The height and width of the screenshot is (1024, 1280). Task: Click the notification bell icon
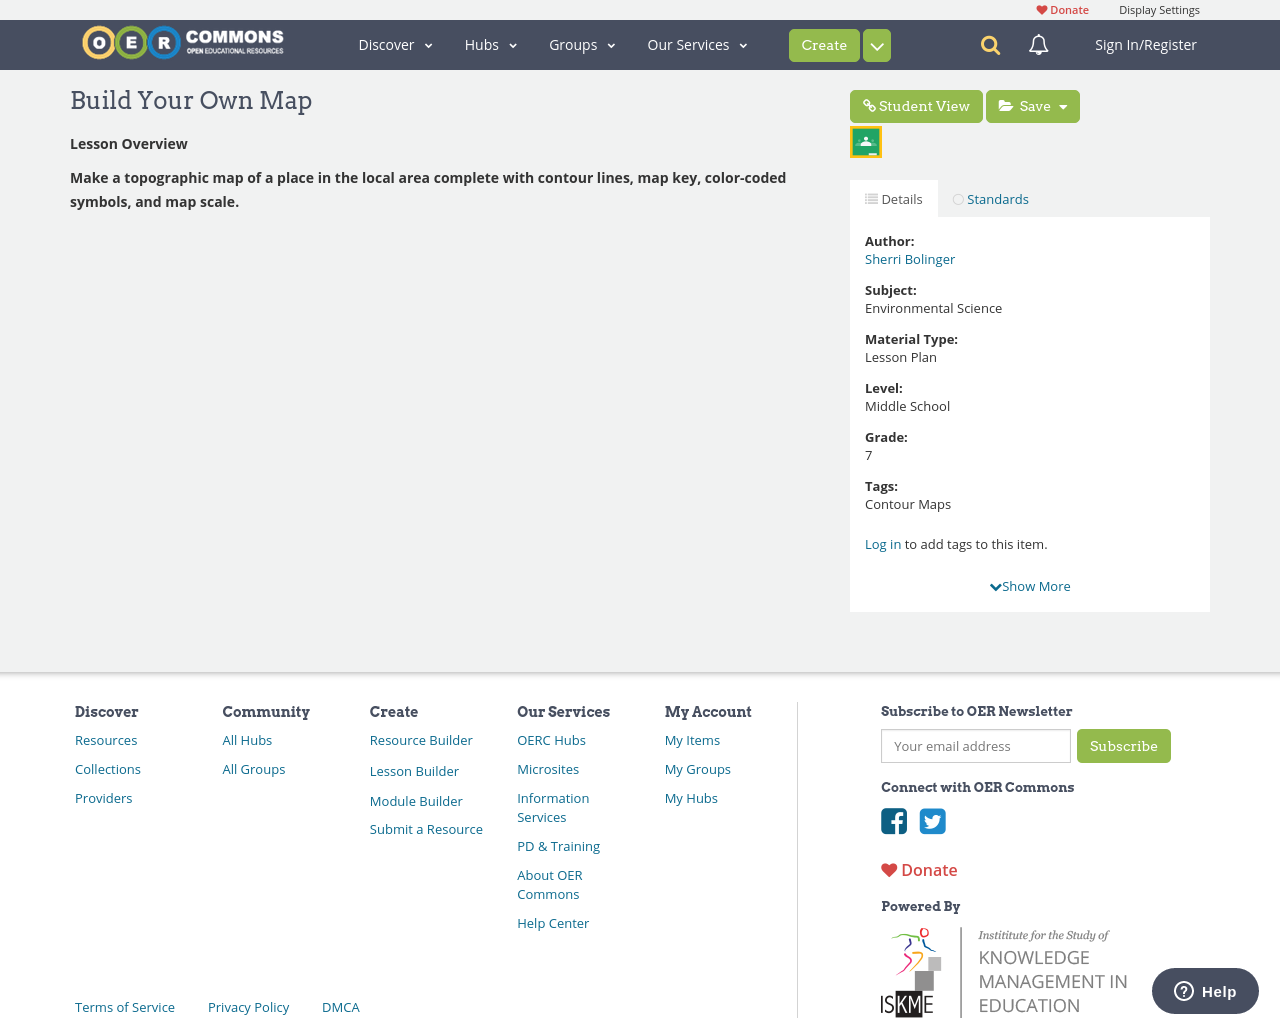(1037, 44)
